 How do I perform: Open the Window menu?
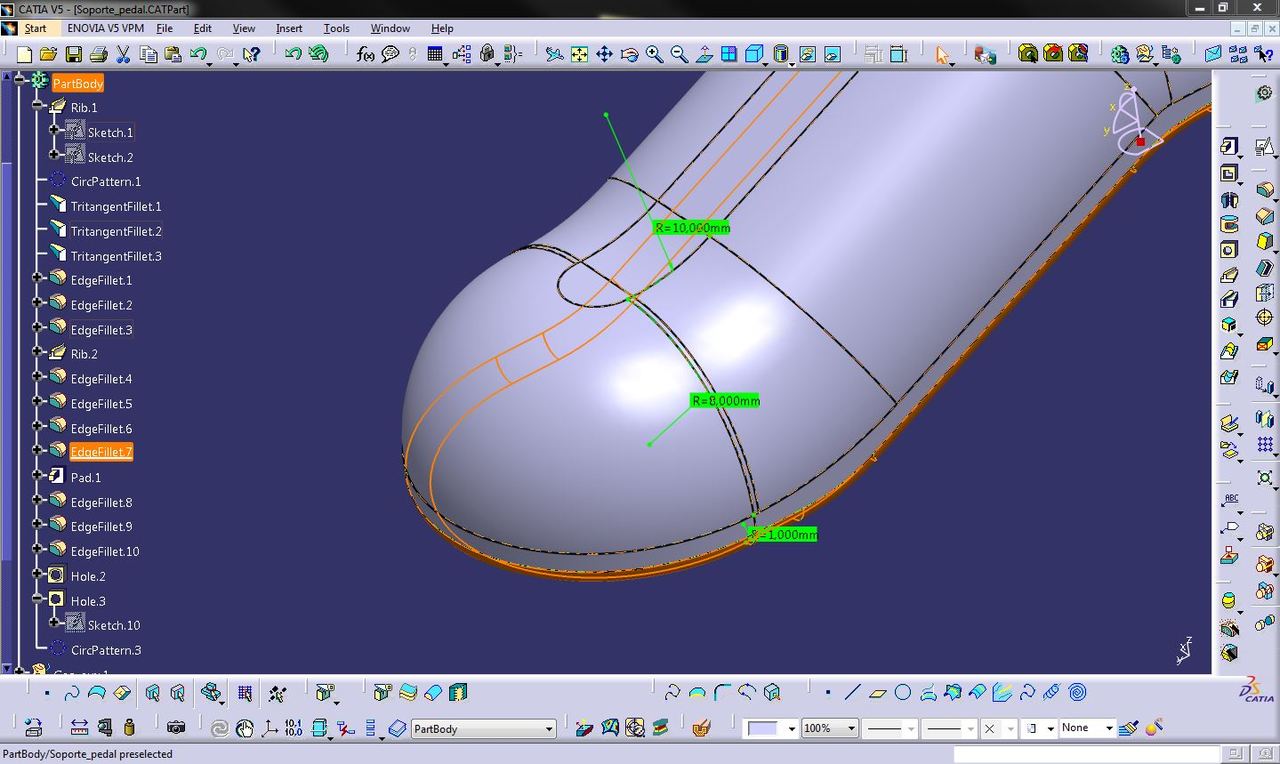coord(390,28)
